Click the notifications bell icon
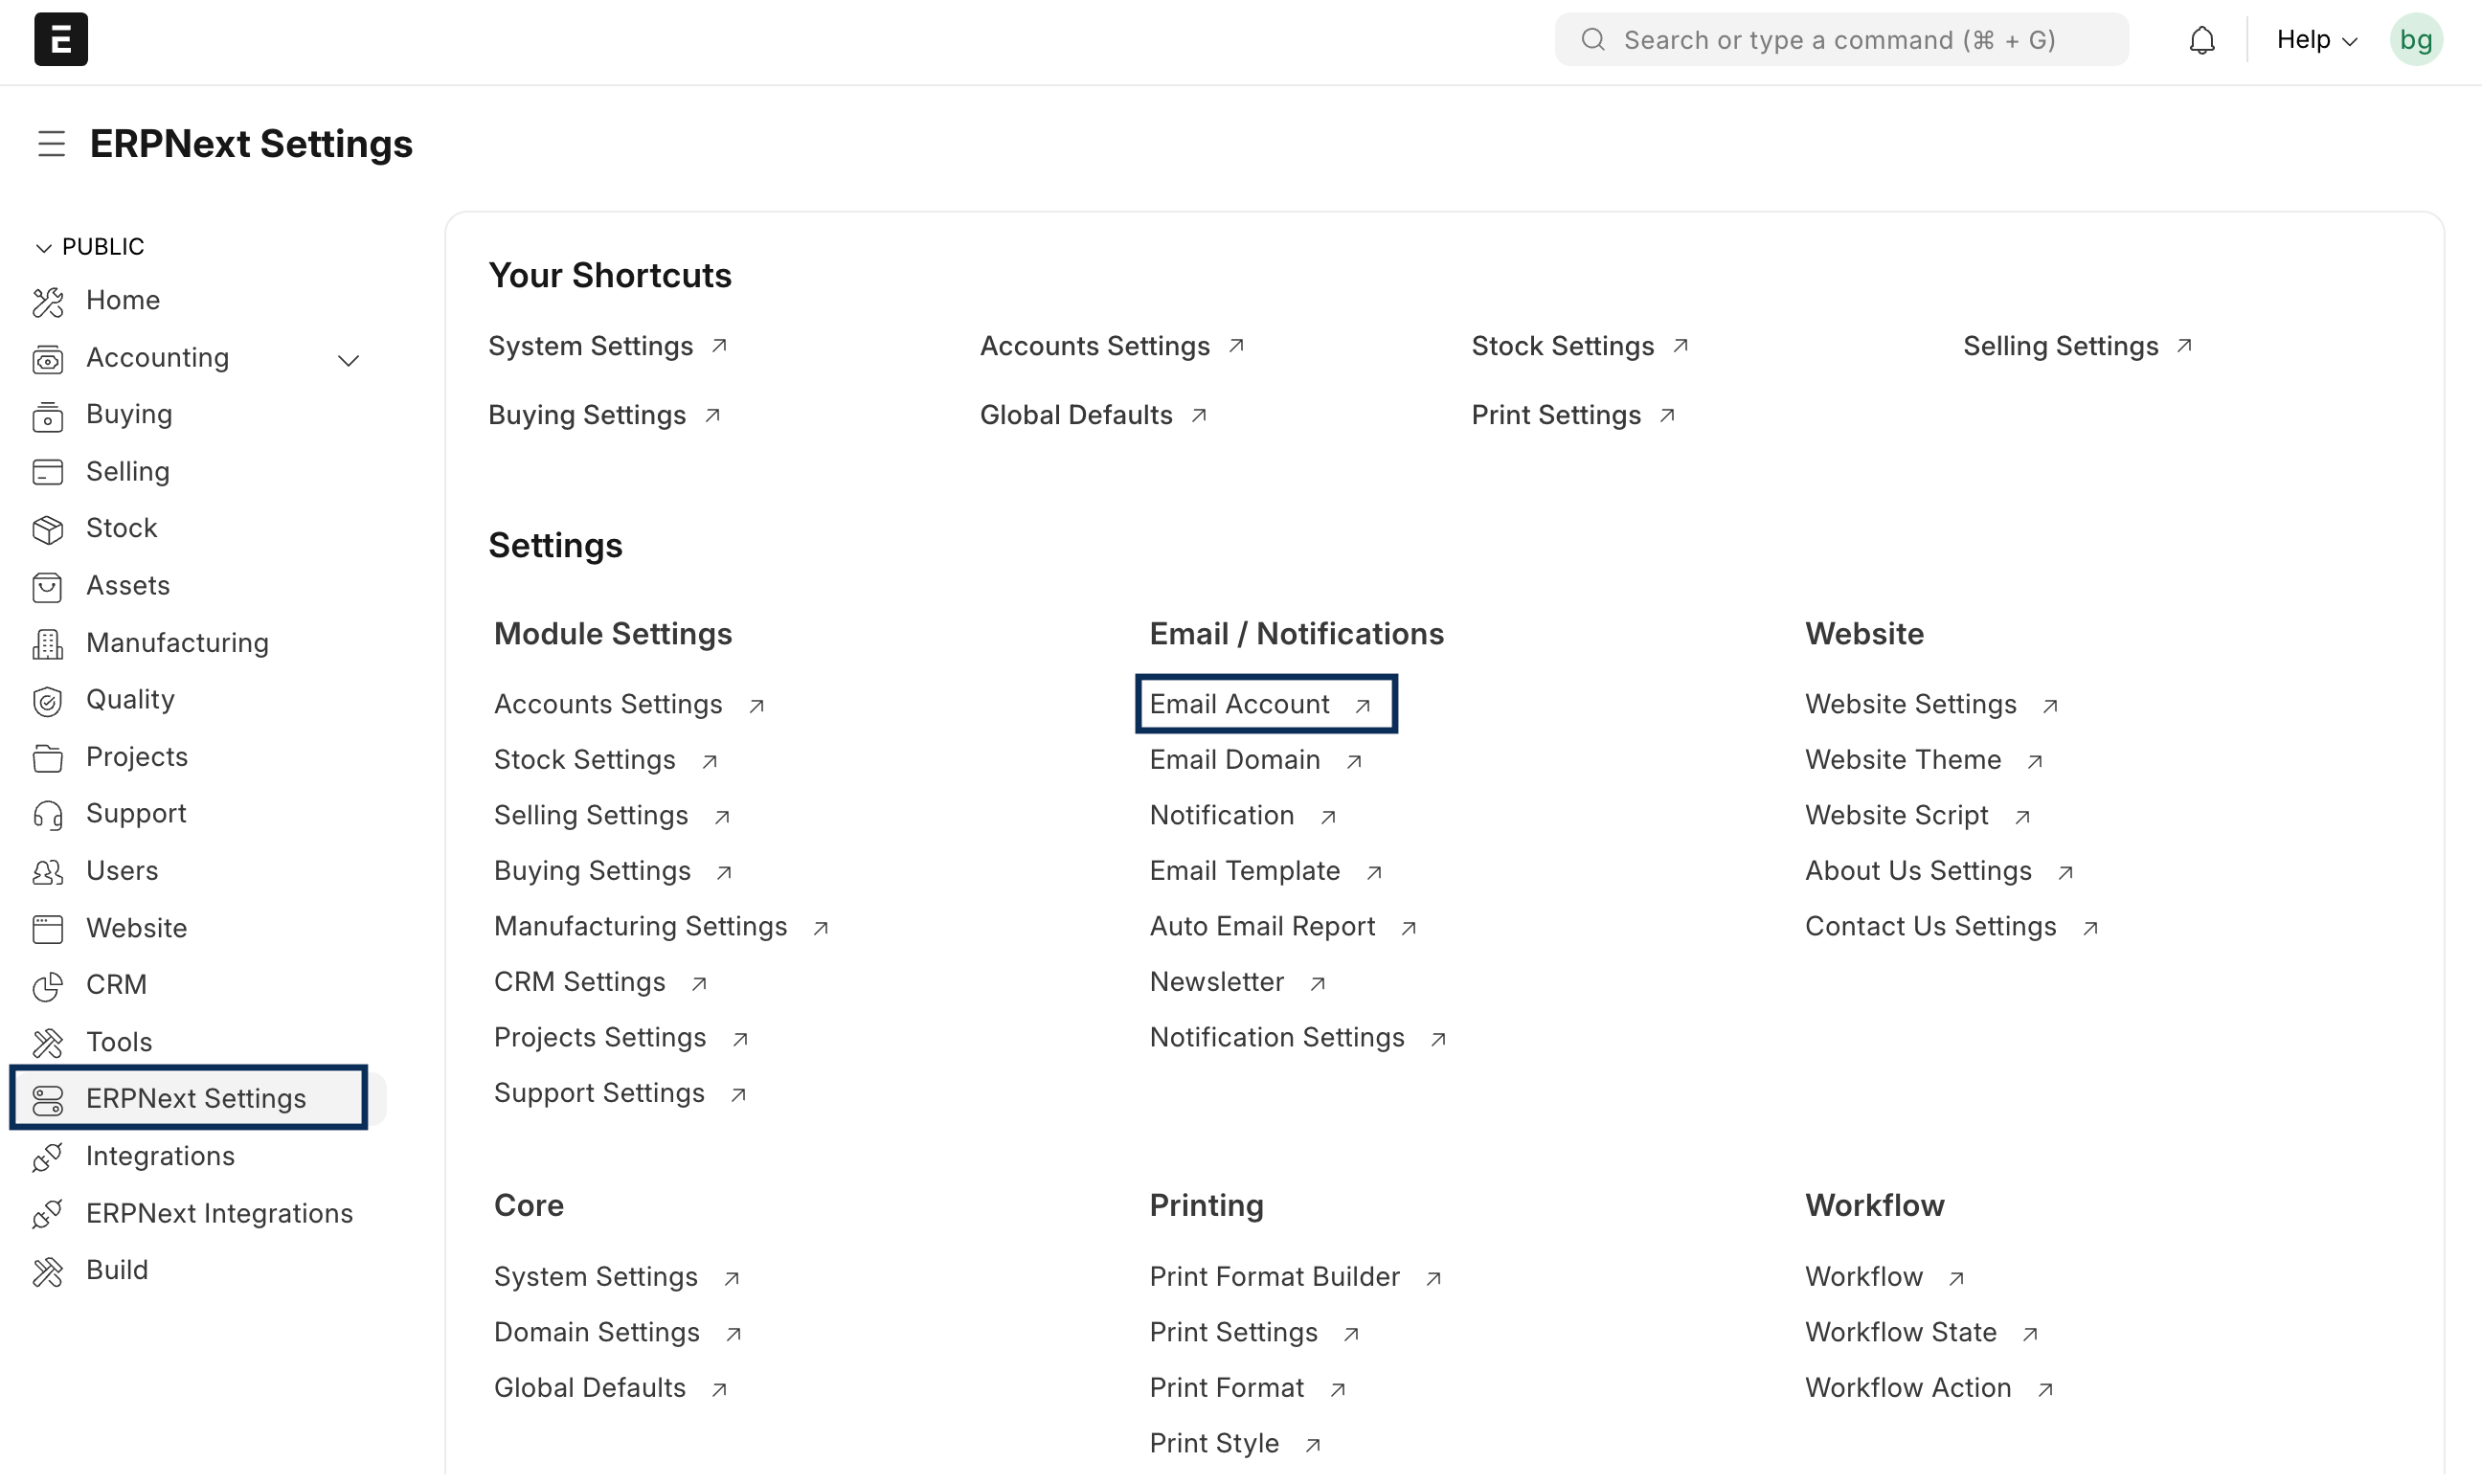 click(2201, 40)
